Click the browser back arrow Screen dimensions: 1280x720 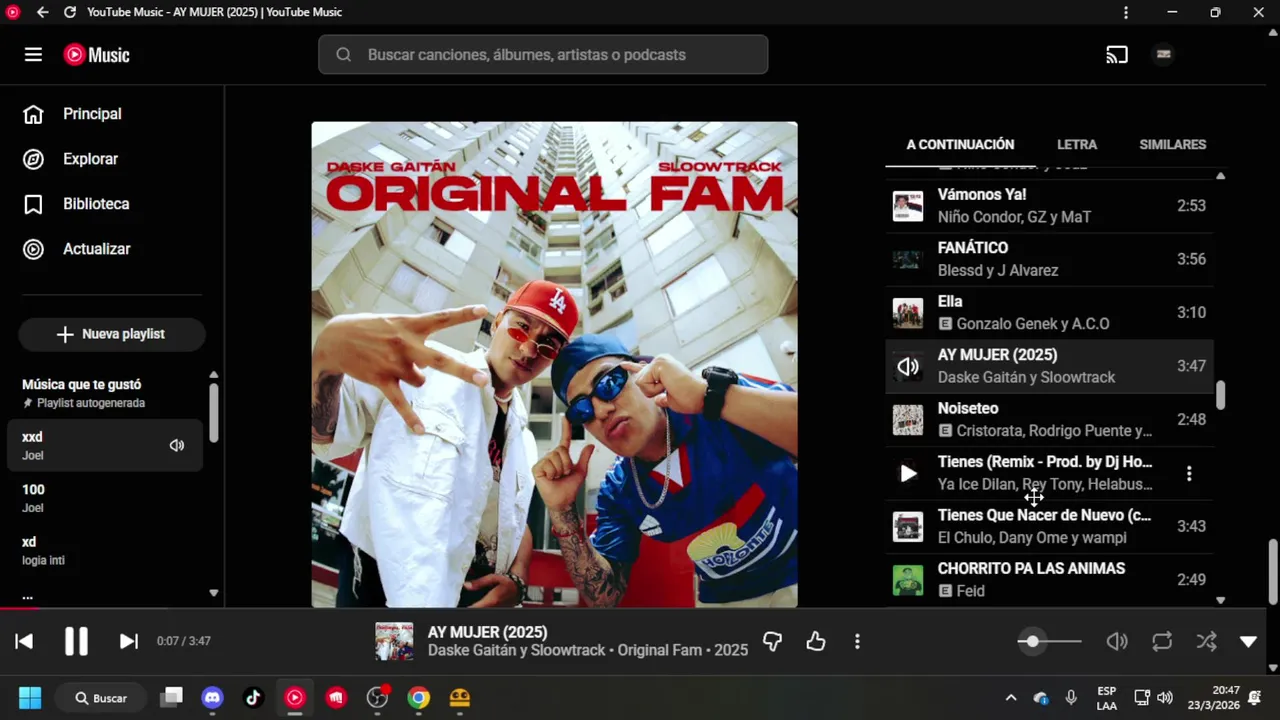(x=42, y=12)
